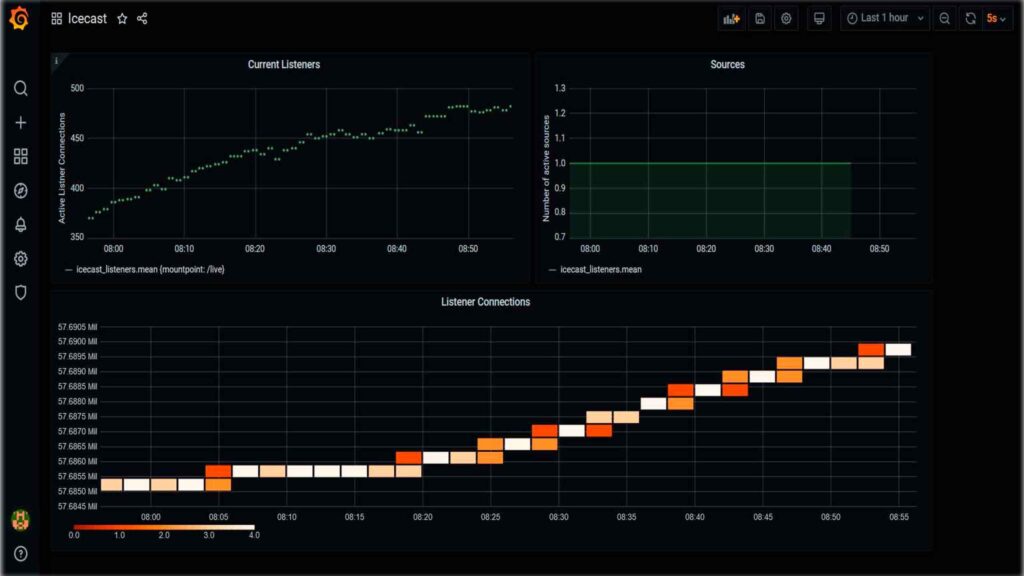The height and width of the screenshot is (576, 1024).
Task: Open the Server Admin shield icon
Action: (x=20, y=293)
